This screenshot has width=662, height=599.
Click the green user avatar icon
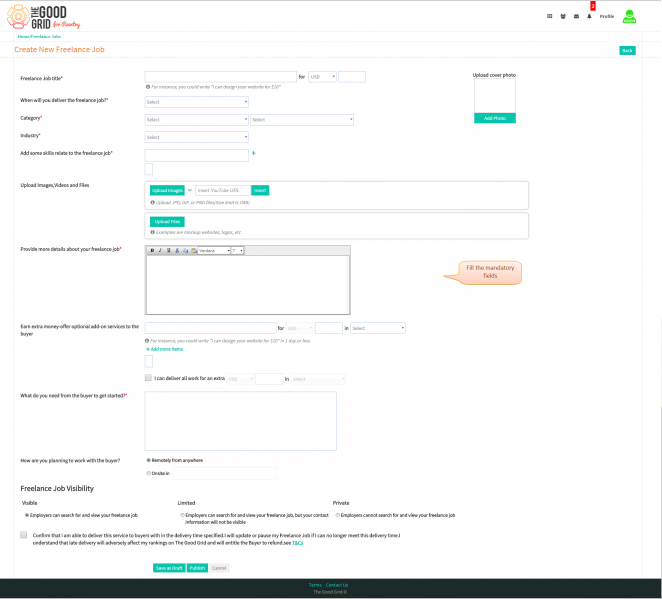click(629, 16)
